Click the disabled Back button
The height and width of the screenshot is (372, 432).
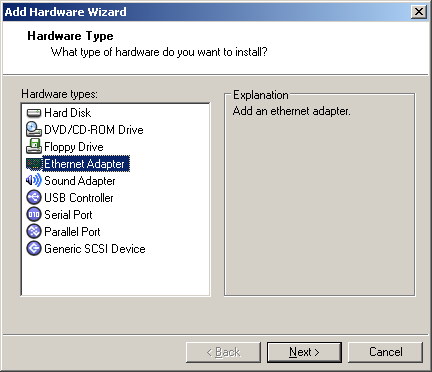(223, 352)
